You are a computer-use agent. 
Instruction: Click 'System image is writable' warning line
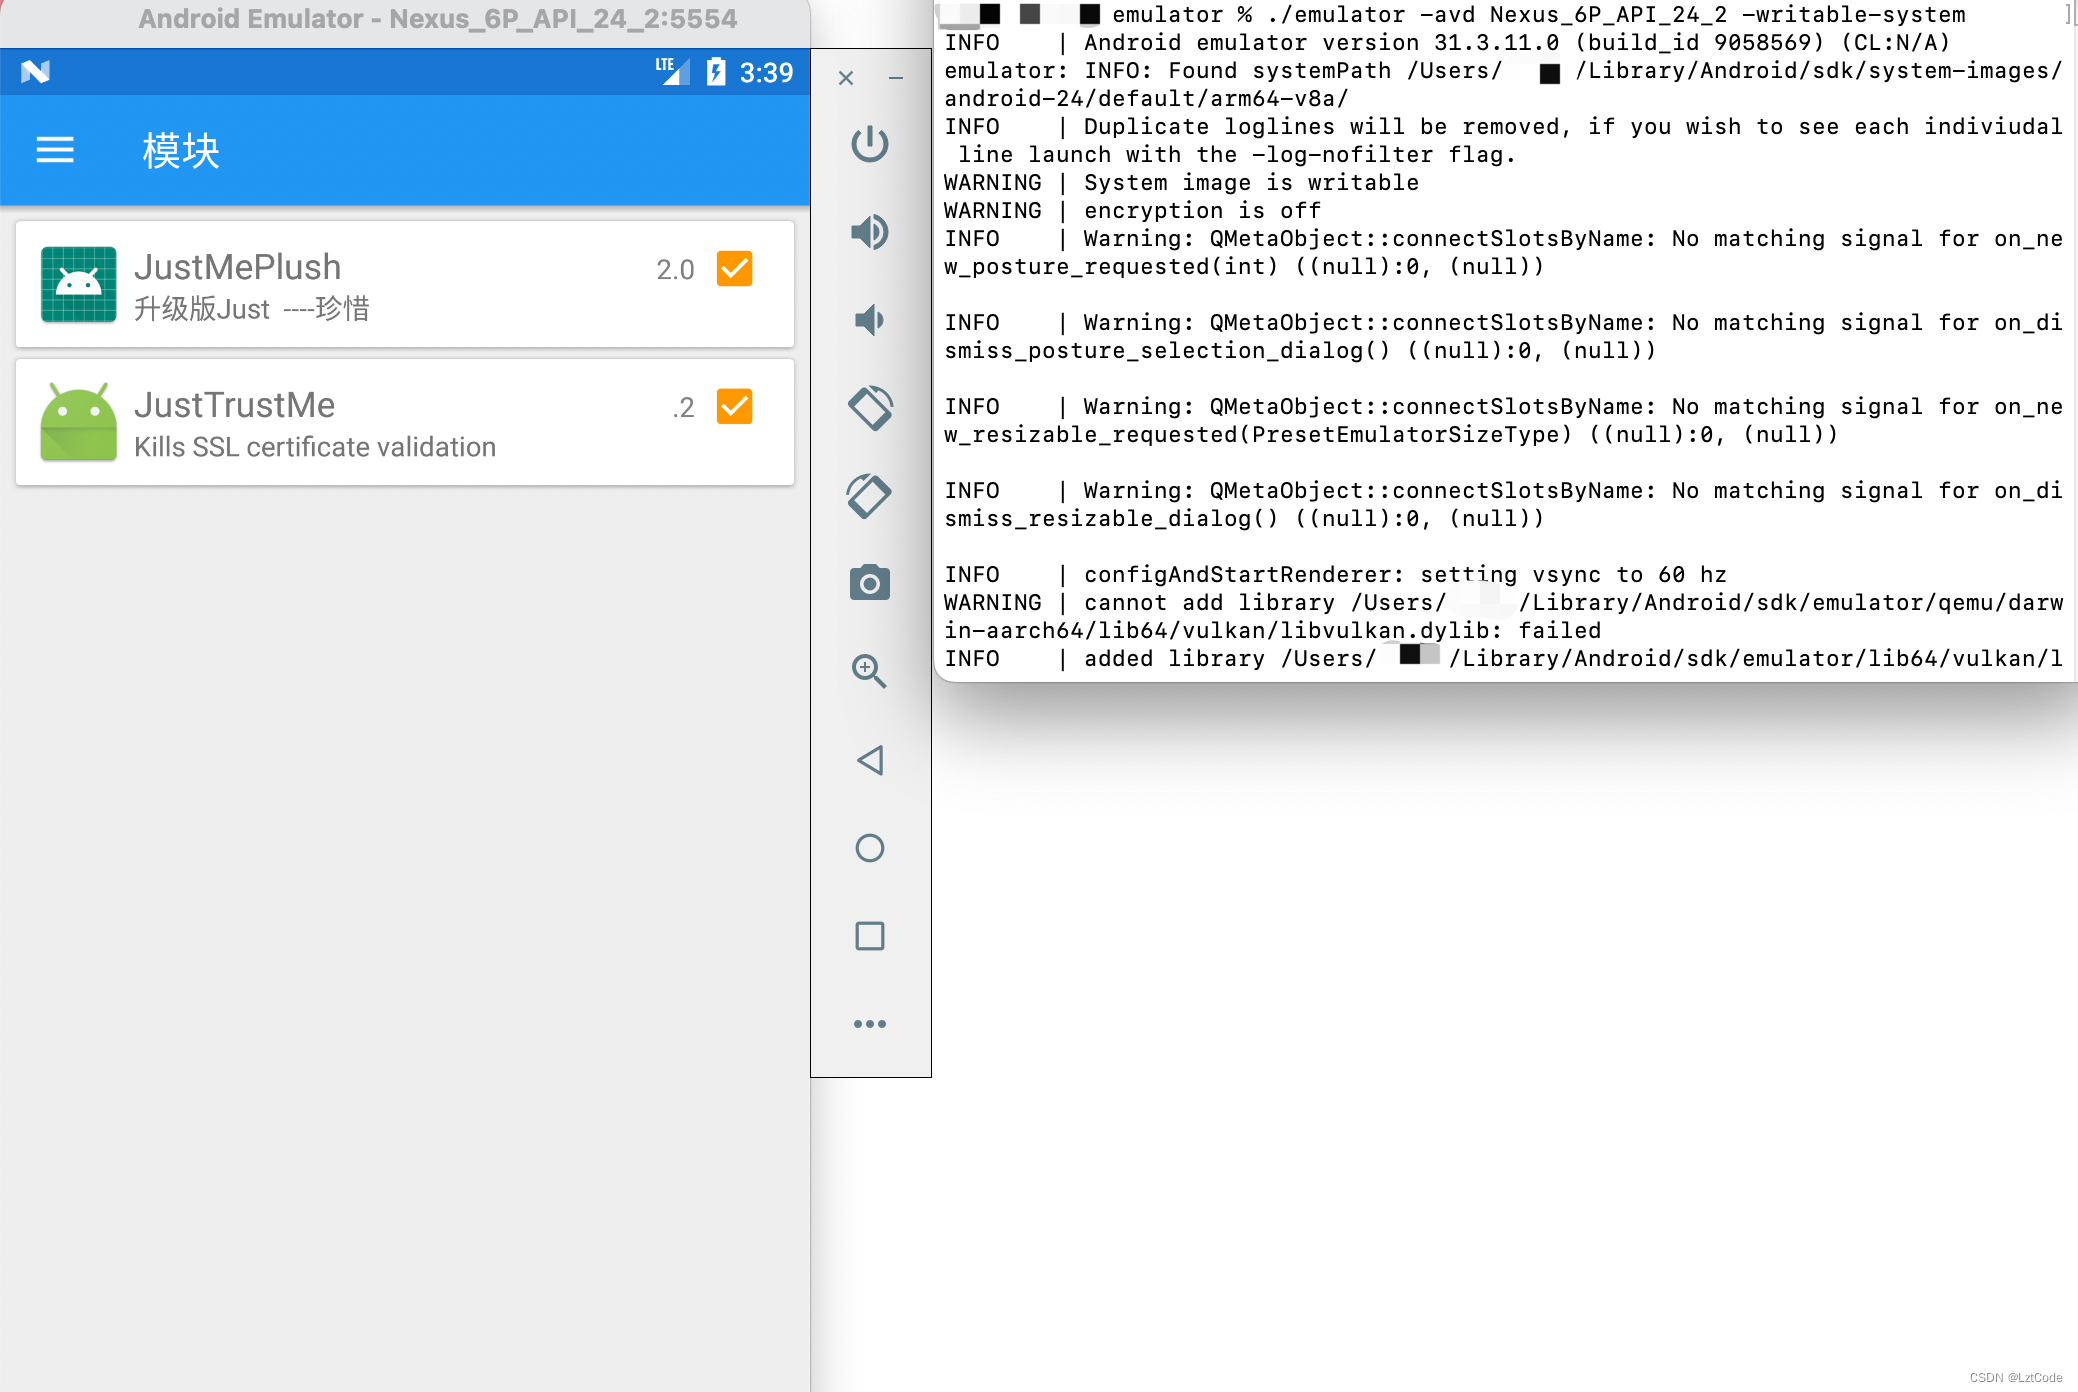coord(1182,183)
